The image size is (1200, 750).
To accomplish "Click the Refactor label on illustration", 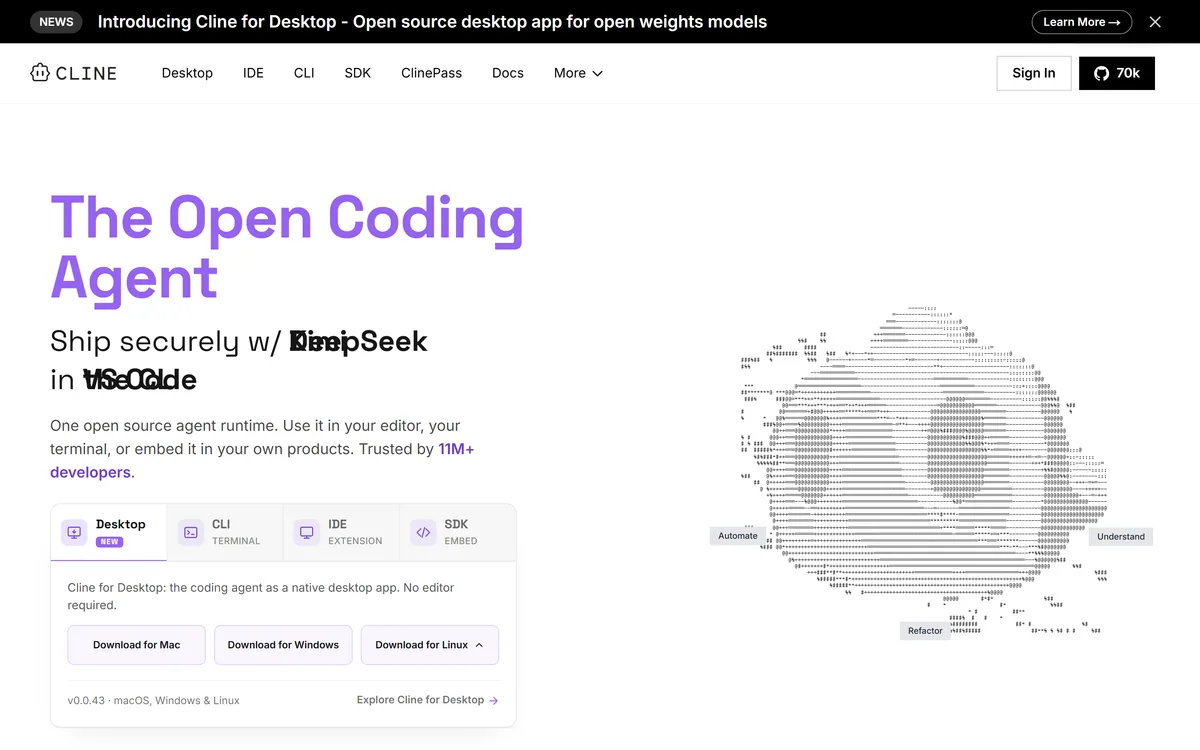I will pyautogui.click(x=925, y=631).
